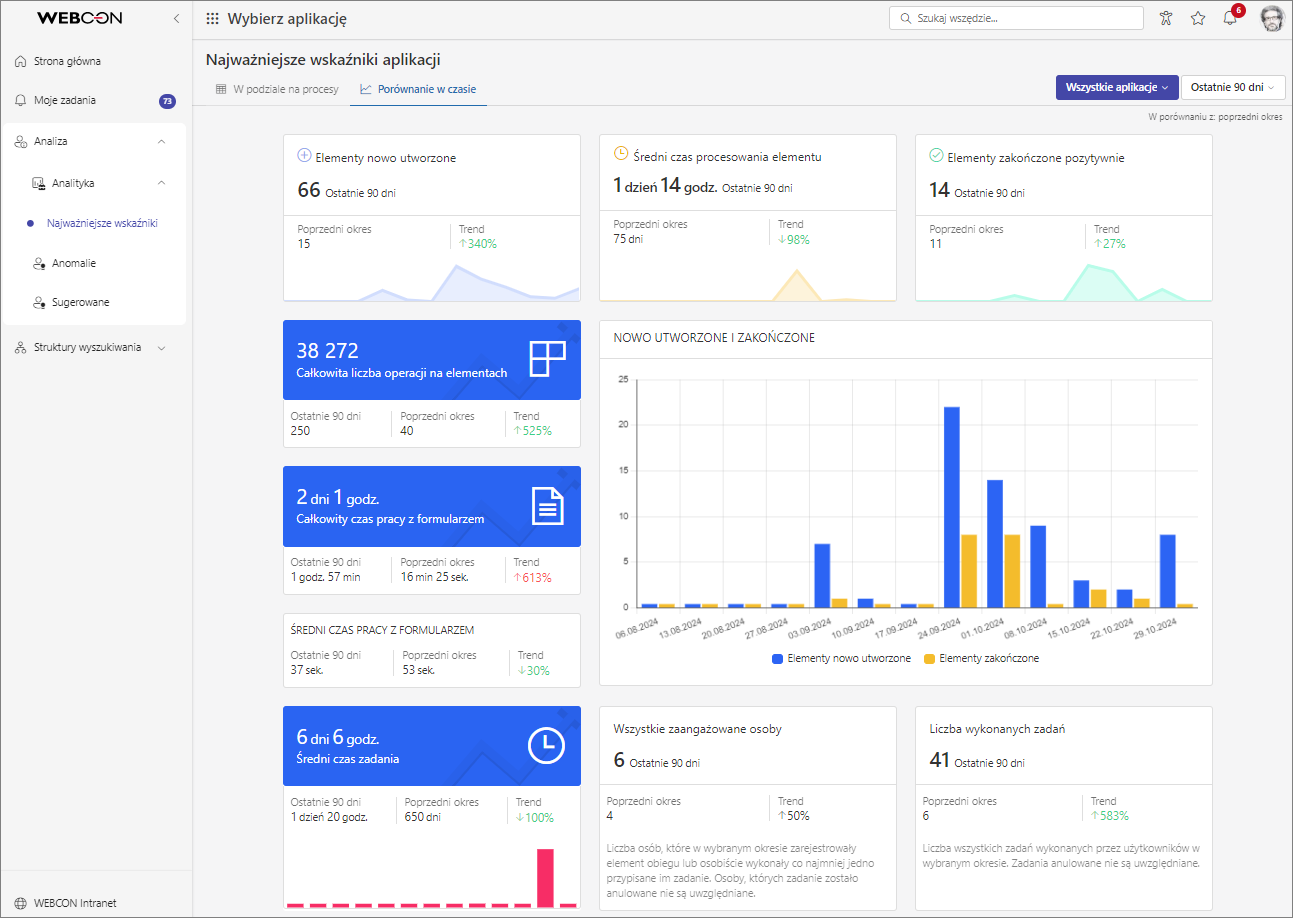Click the sparkline in Elementy nowo utworzone card
This screenshot has width=1293, height=918.
coord(432,282)
